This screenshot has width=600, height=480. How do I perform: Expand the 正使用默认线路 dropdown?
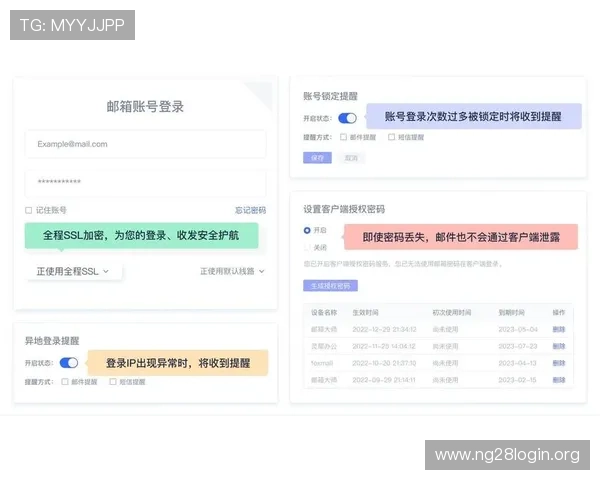[232, 271]
